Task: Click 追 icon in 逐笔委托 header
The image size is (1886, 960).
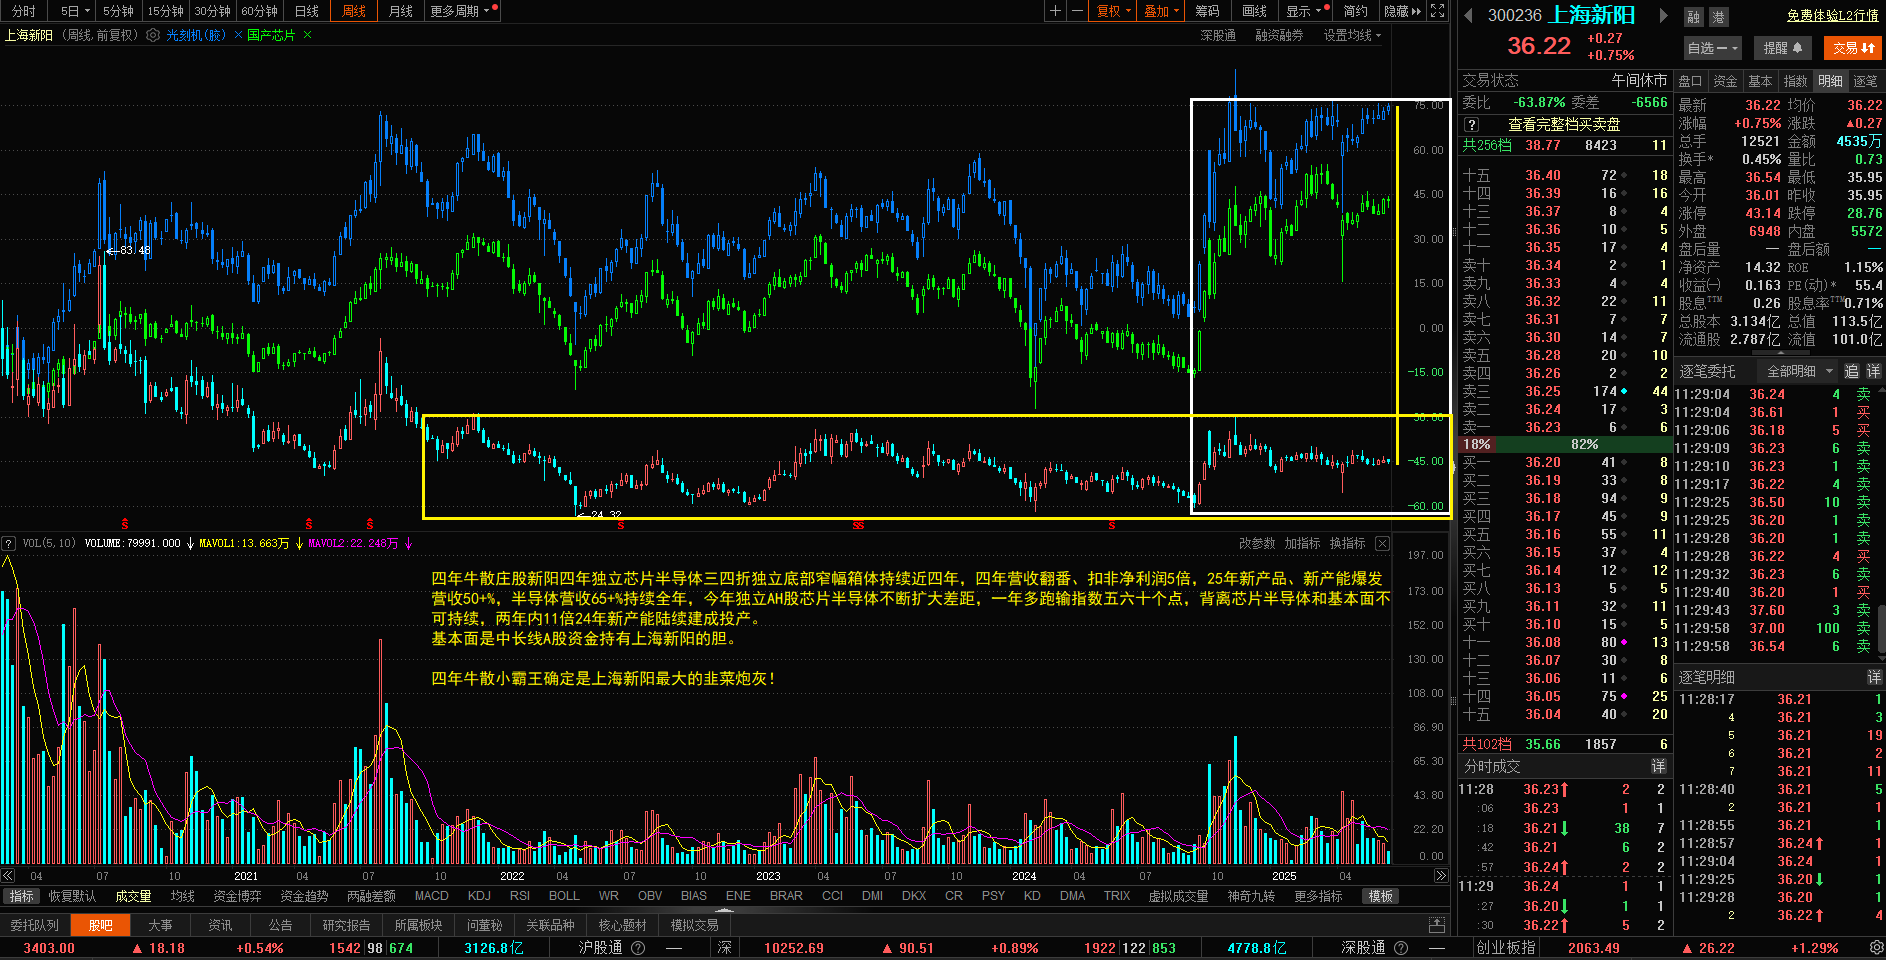Action: point(1851,371)
